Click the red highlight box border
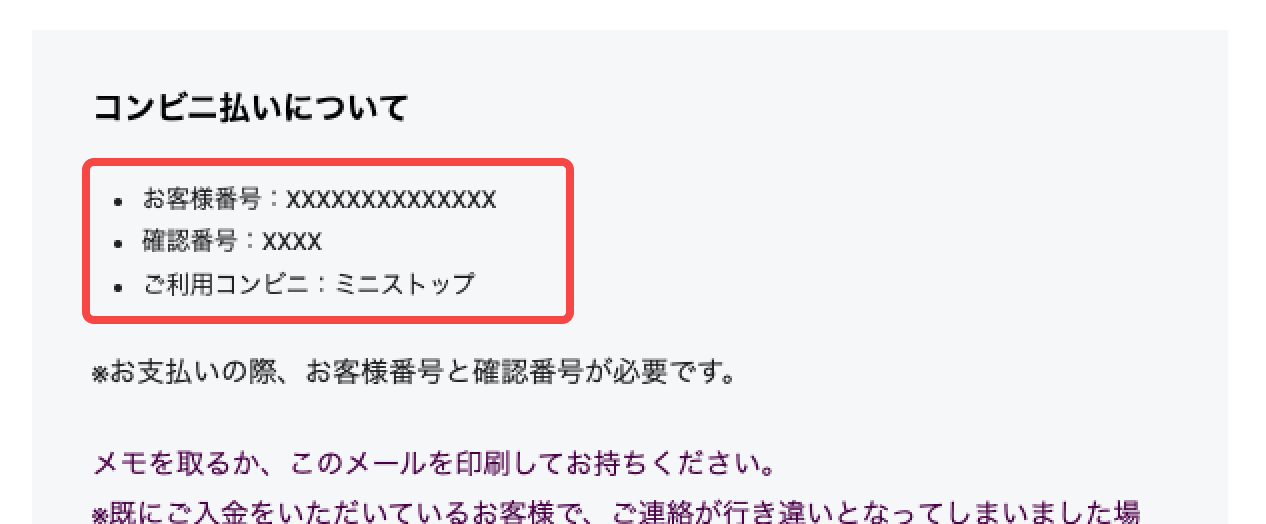Viewport: 1266px width, 524px height. click(86, 240)
